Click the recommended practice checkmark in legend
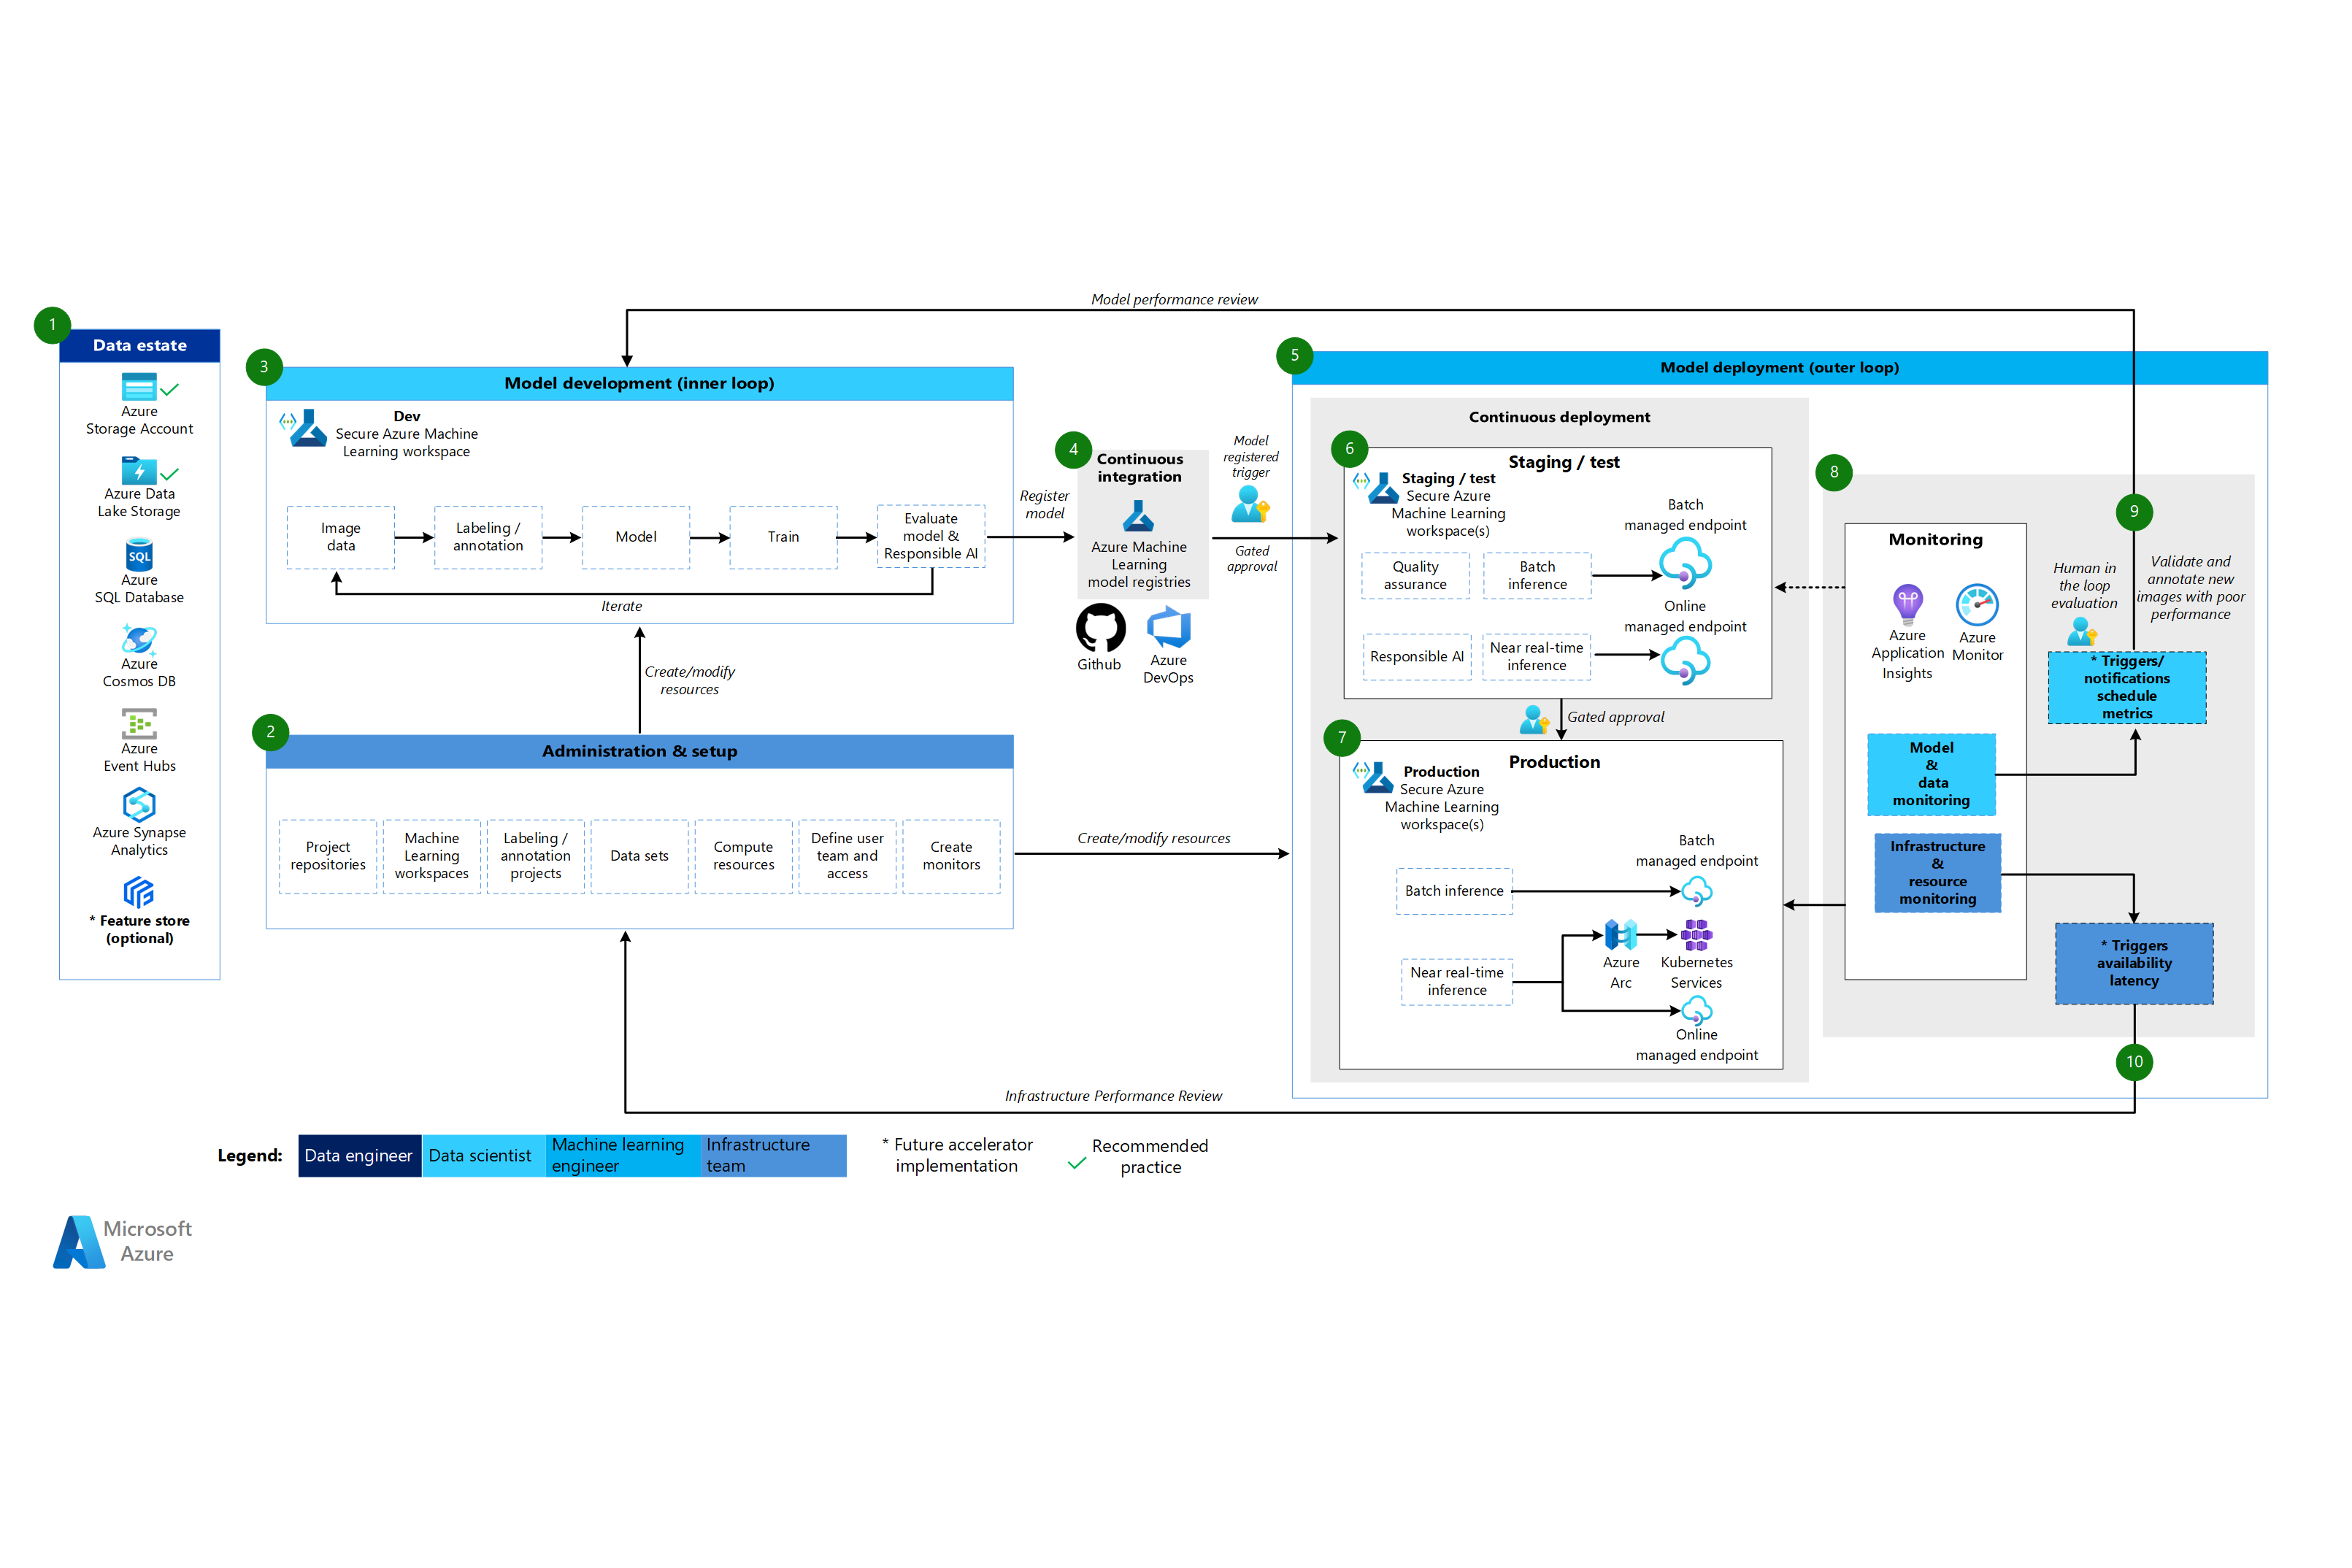This screenshot has width=2352, height=1568. 1077,1163
